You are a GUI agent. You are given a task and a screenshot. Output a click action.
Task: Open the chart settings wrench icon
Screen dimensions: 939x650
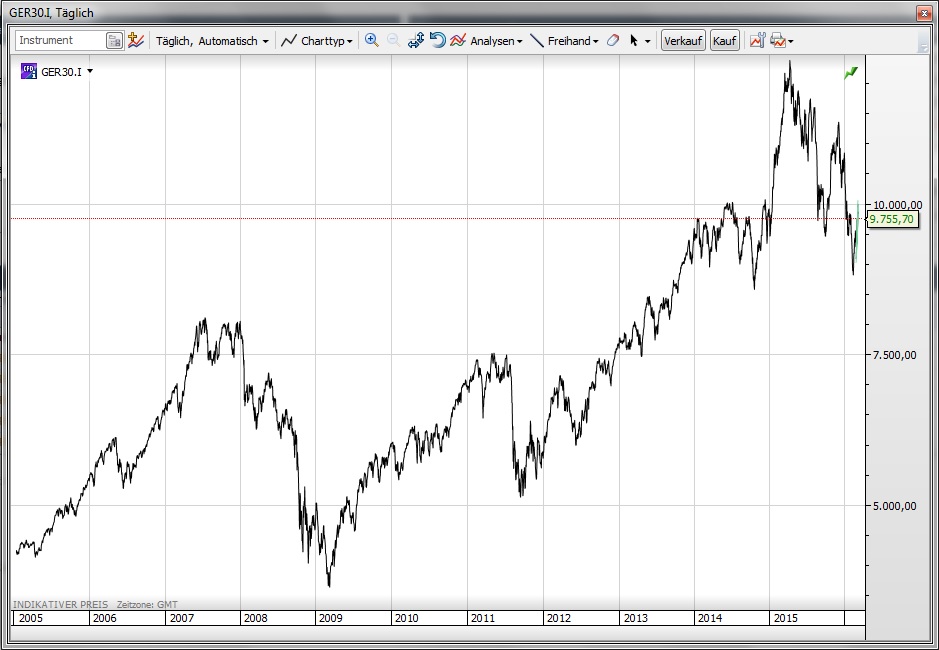point(758,40)
